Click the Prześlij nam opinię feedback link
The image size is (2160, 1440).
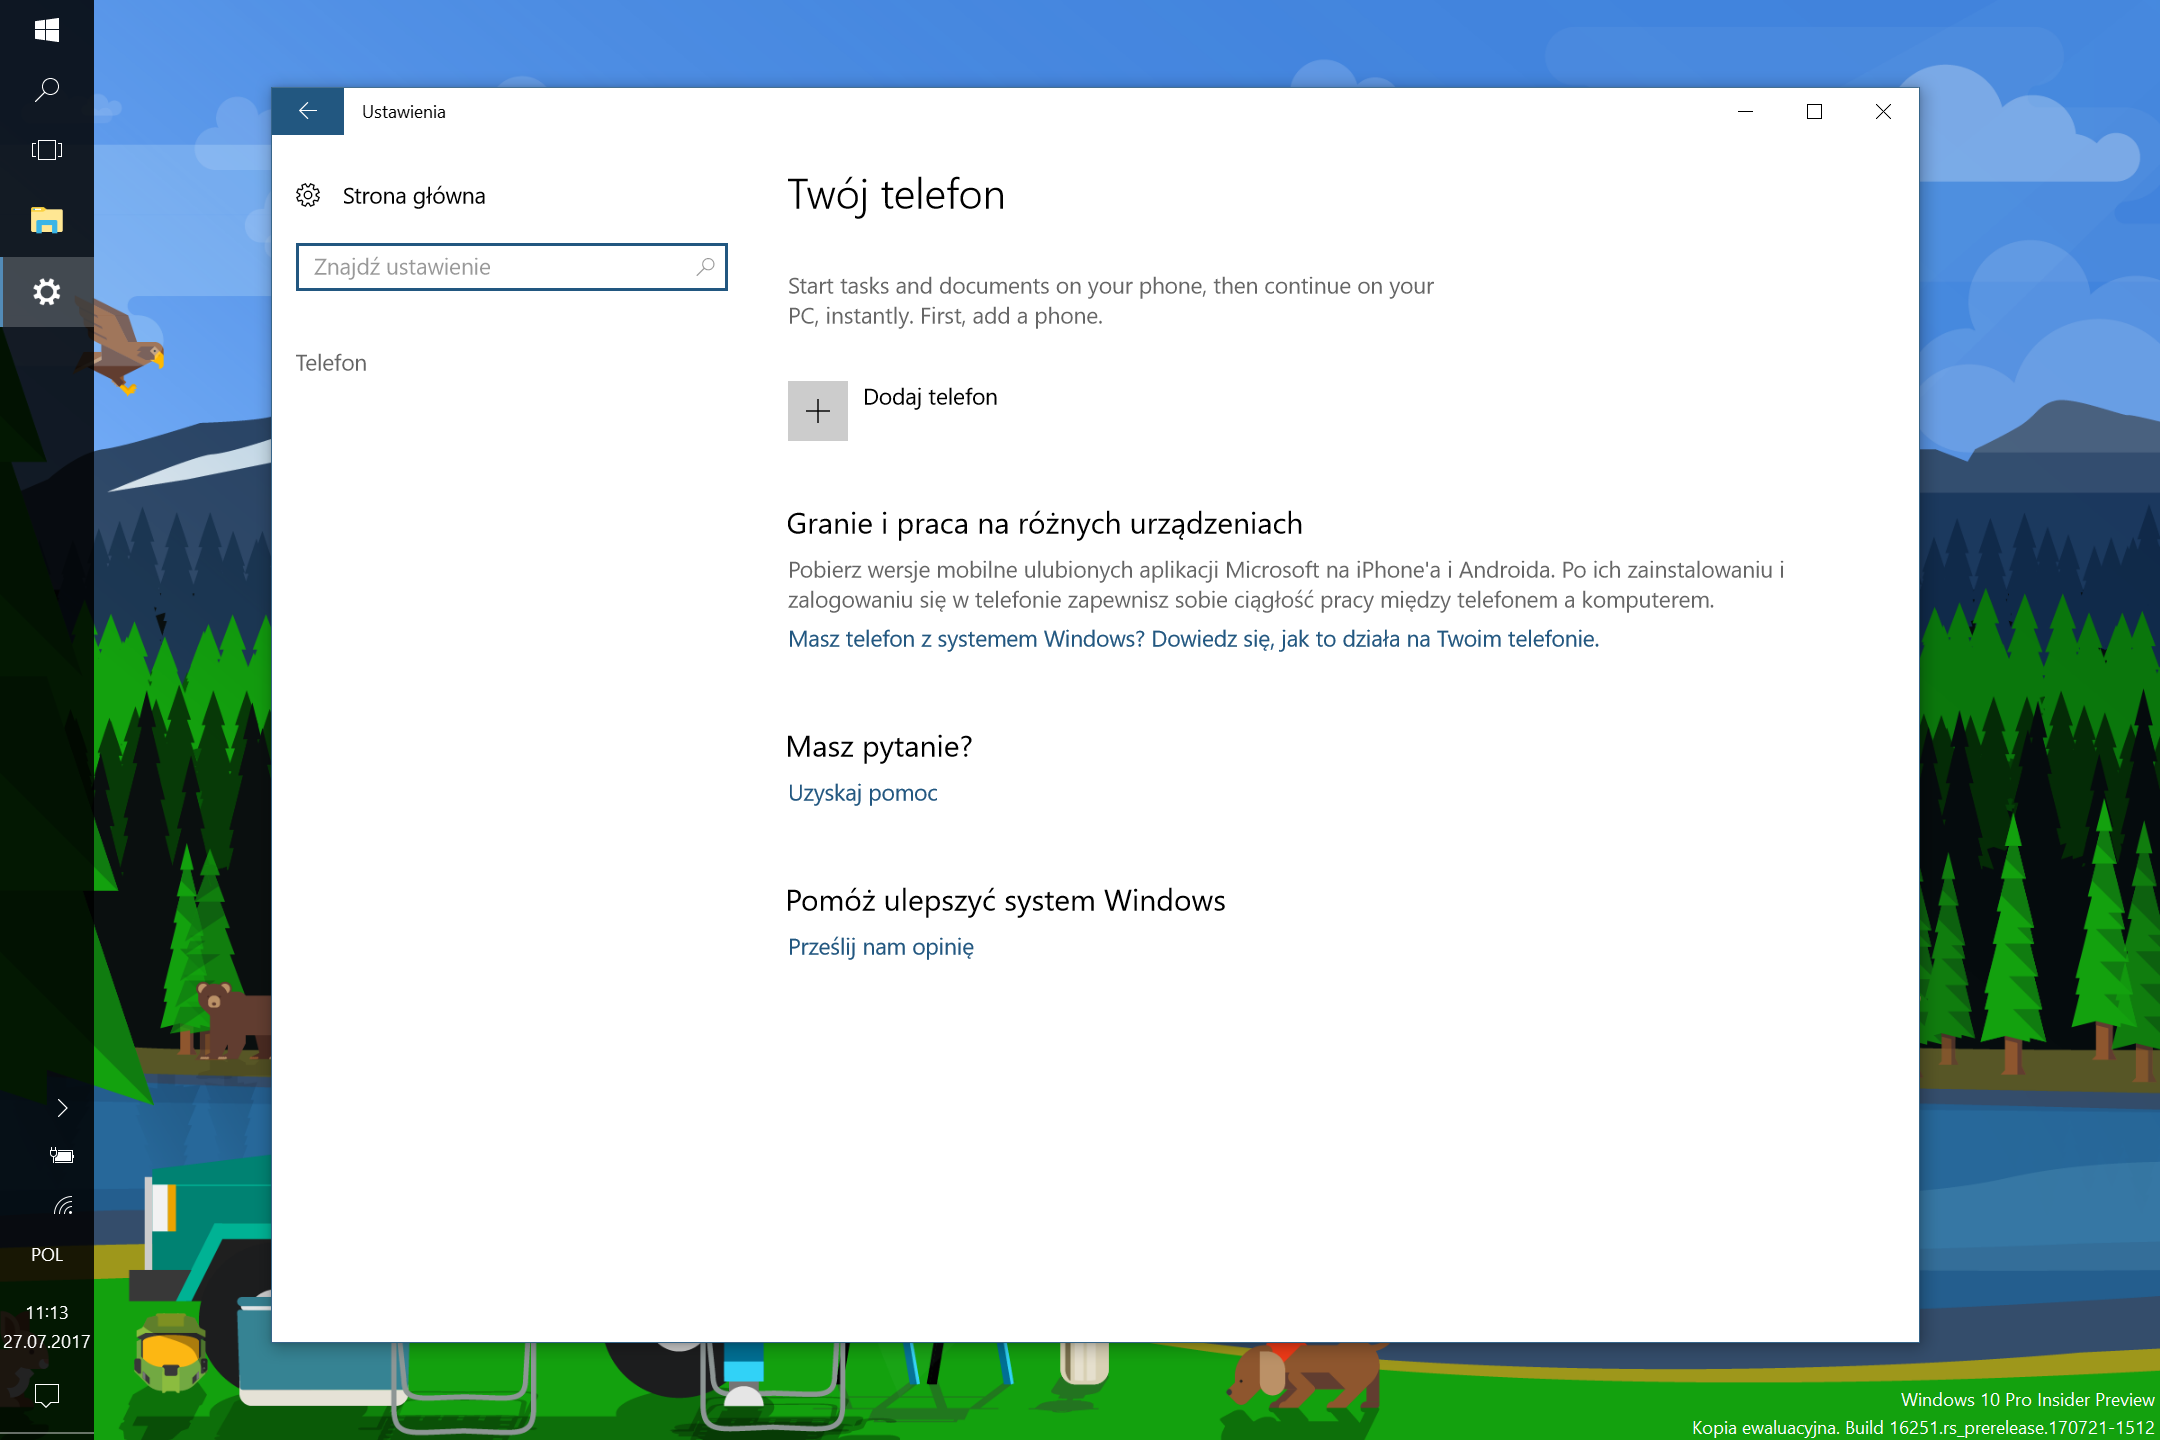point(881,947)
